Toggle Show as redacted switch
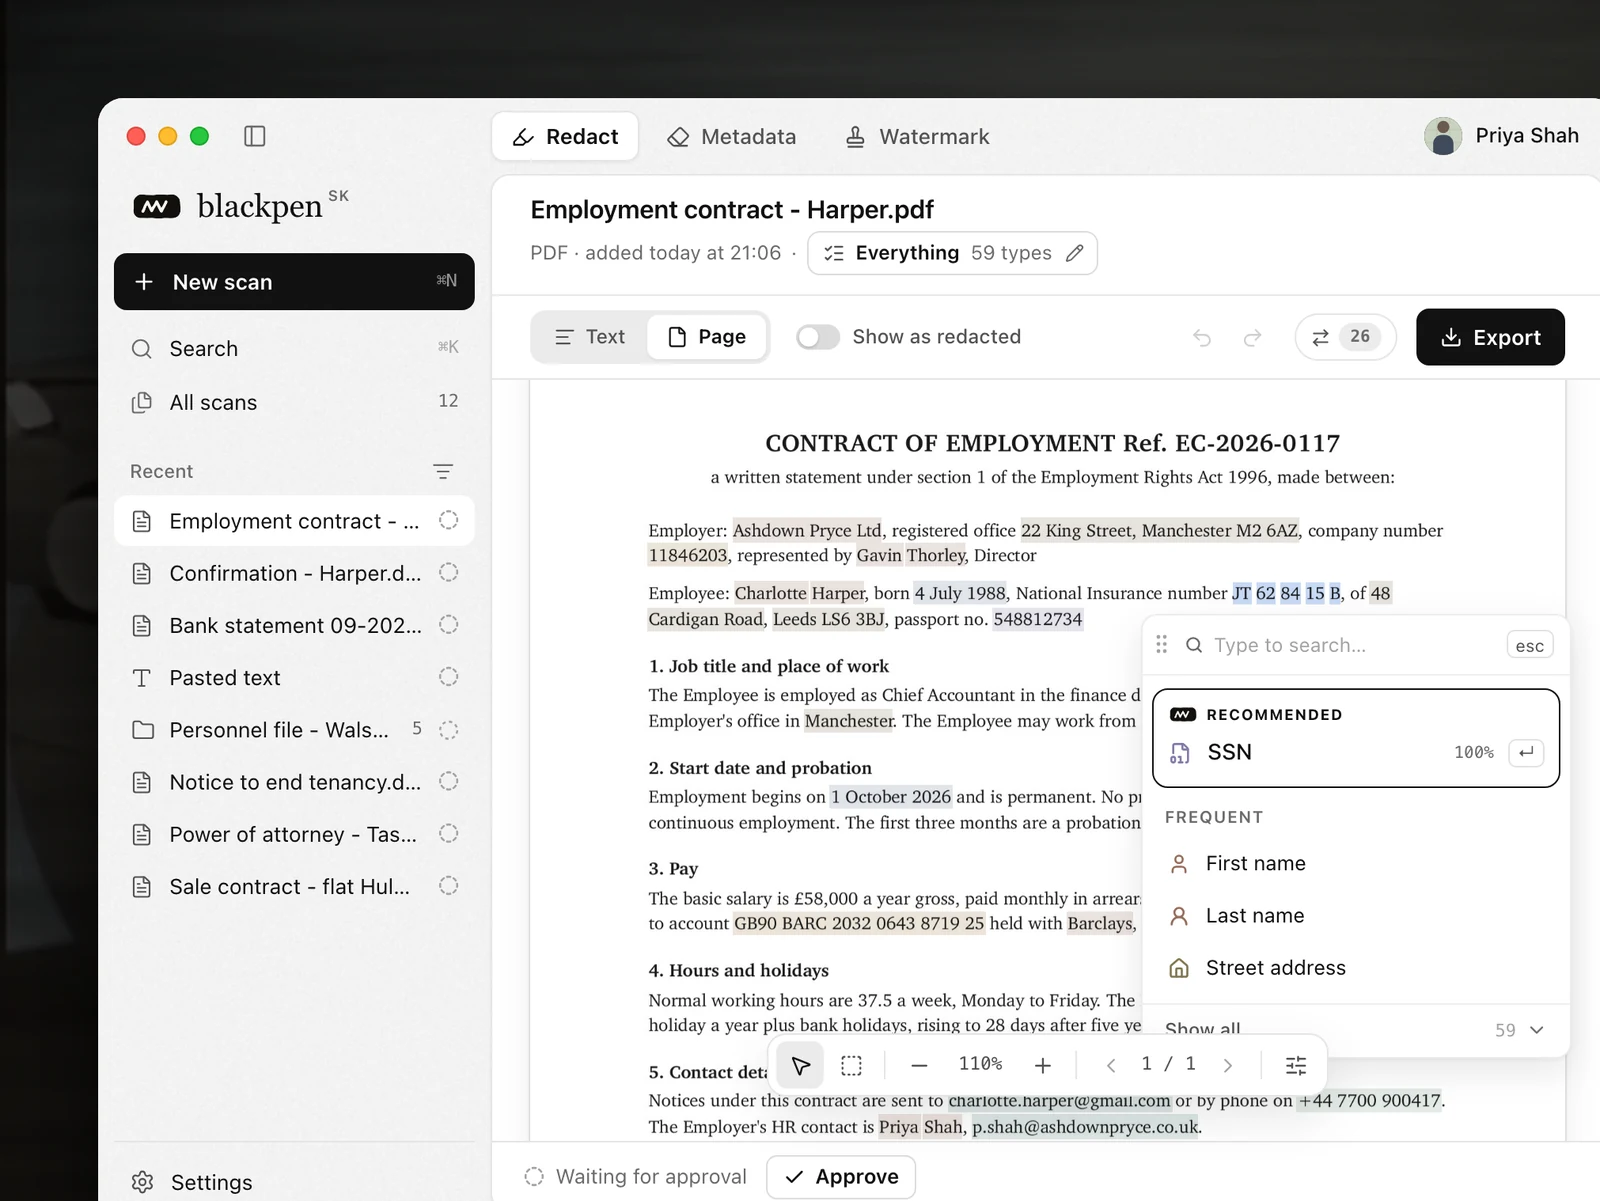The height and width of the screenshot is (1201, 1600). coord(818,337)
